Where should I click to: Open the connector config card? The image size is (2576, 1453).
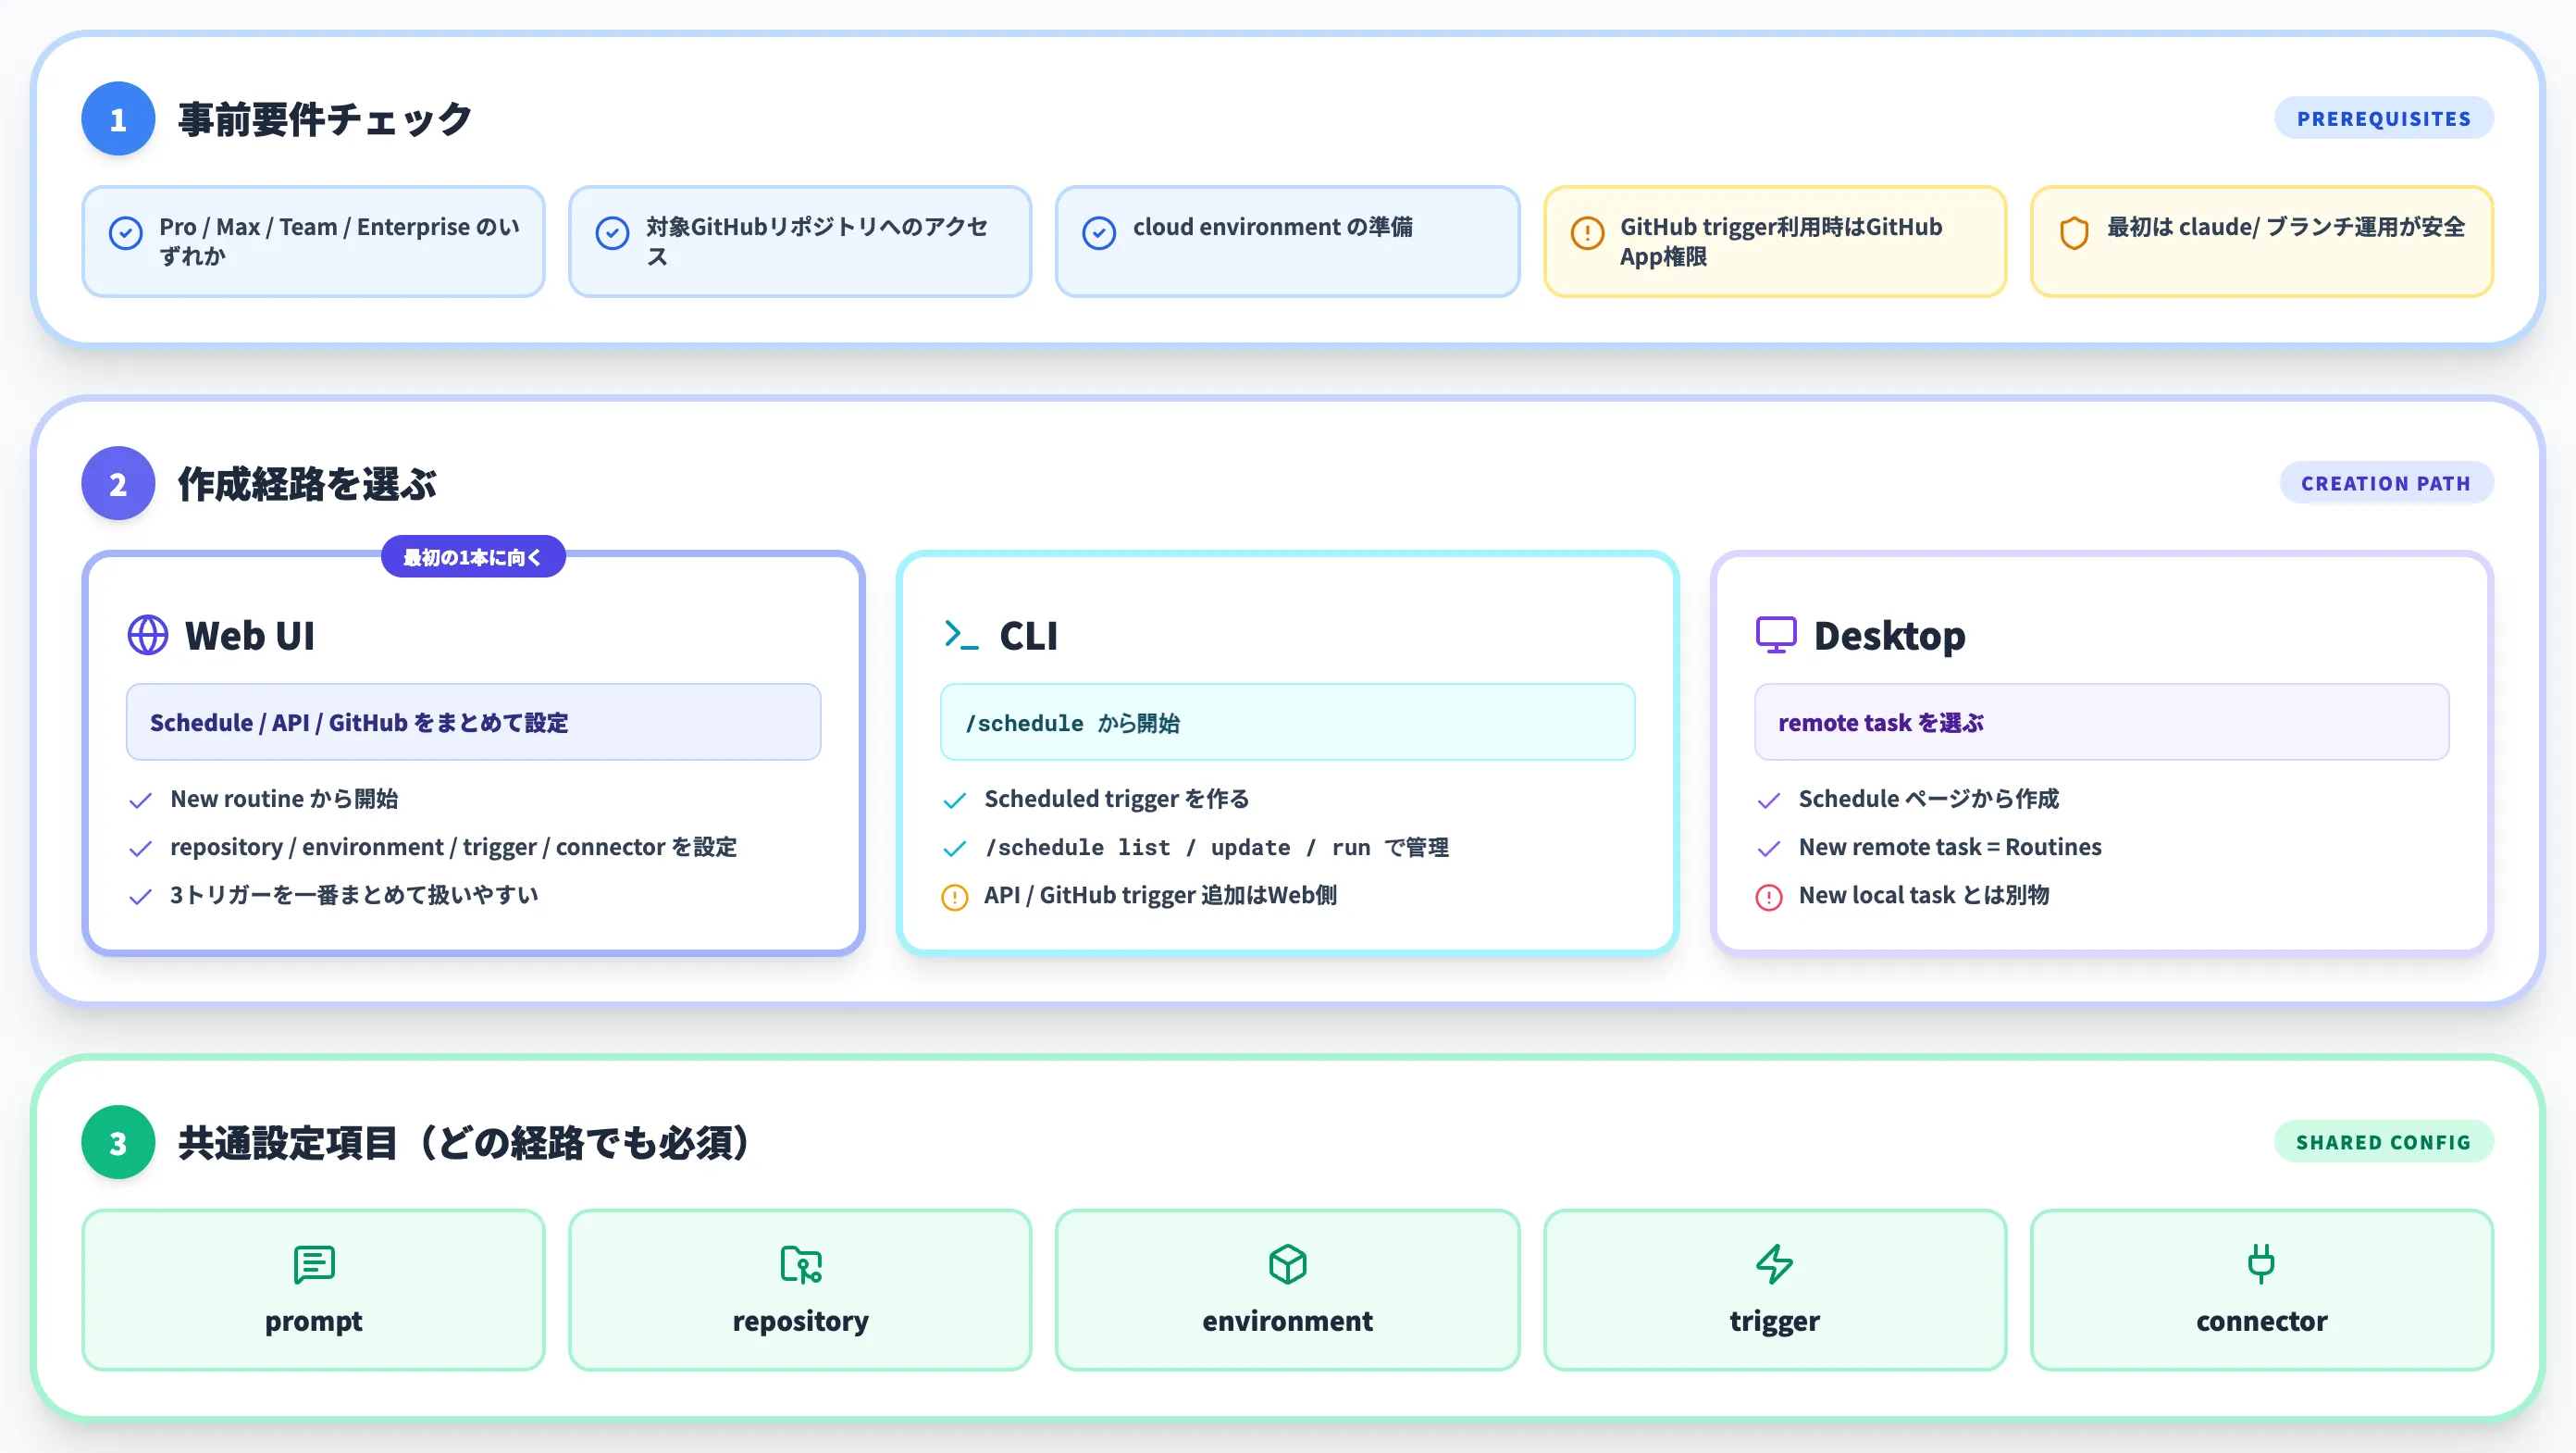tap(2262, 1290)
